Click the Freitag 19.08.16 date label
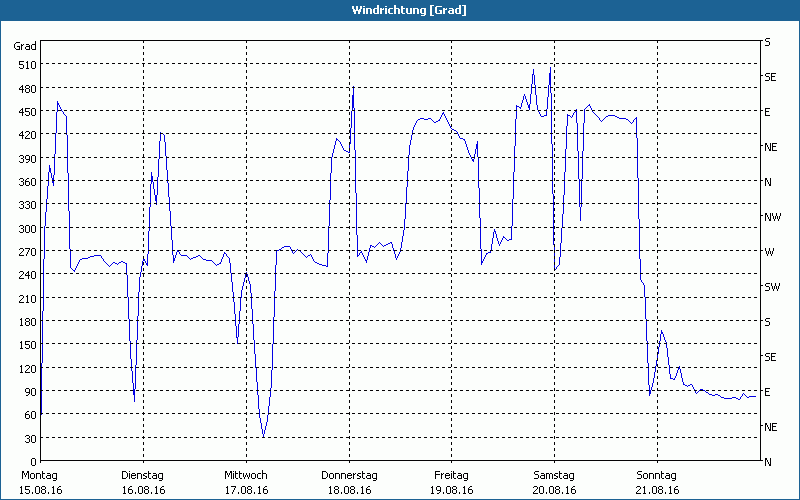800x500 pixels. point(451,482)
